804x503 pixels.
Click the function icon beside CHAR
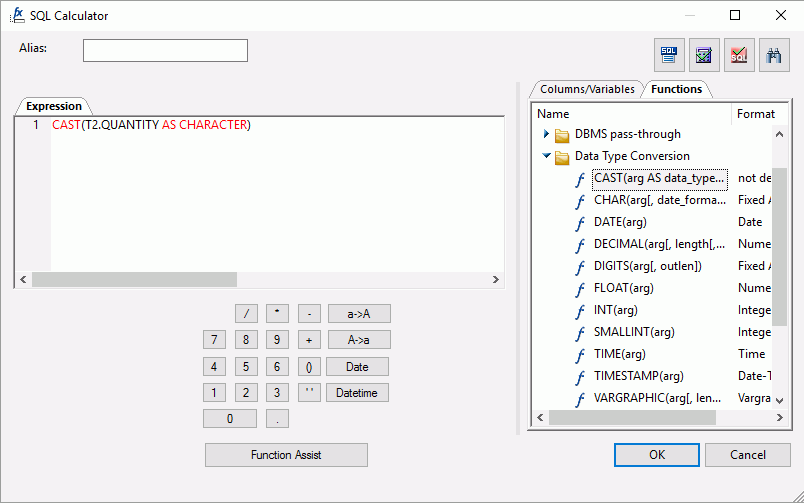pyautogui.click(x=580, y=202)
